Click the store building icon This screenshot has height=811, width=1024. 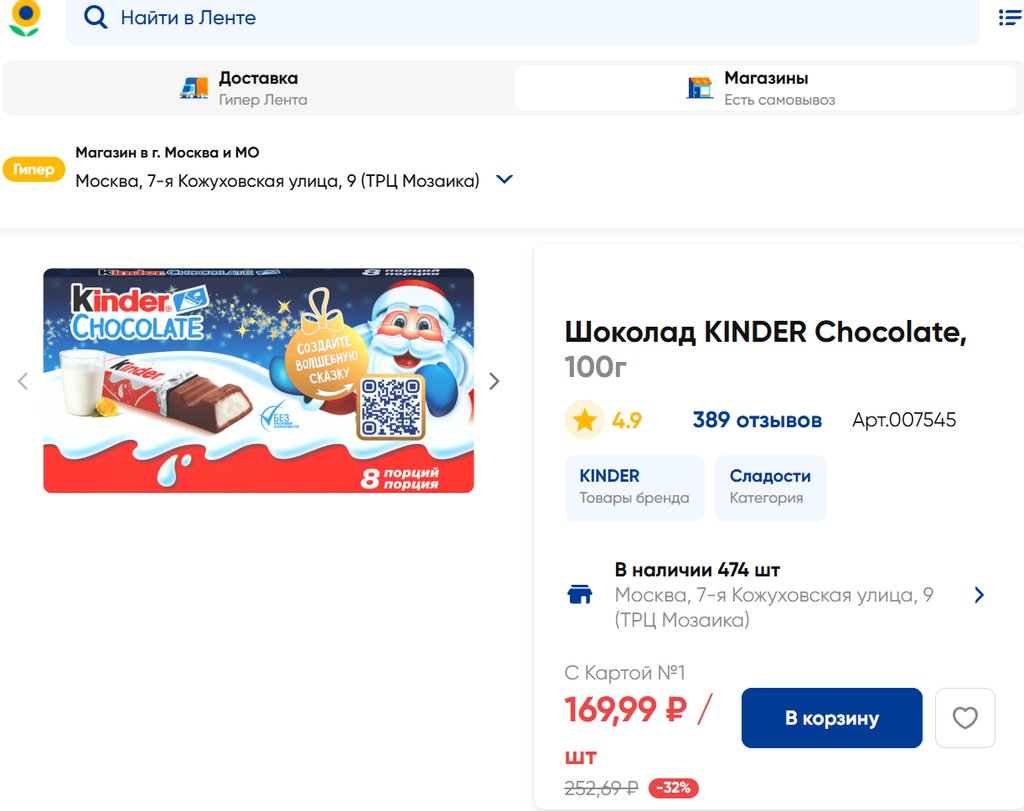pyautogui.click(x=700, y=88)
